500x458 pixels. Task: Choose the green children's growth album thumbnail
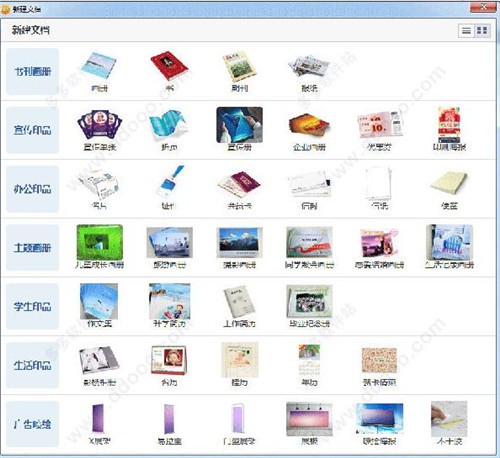pos(99,242)
